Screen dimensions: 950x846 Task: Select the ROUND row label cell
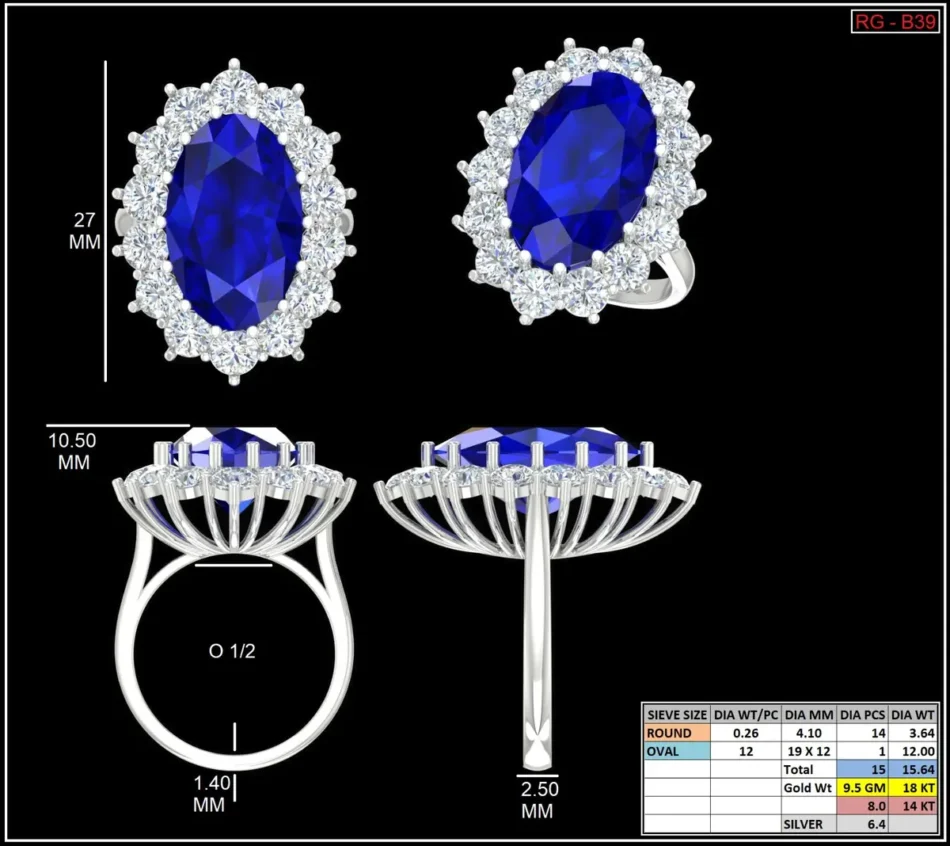click(x=677, y=733)
